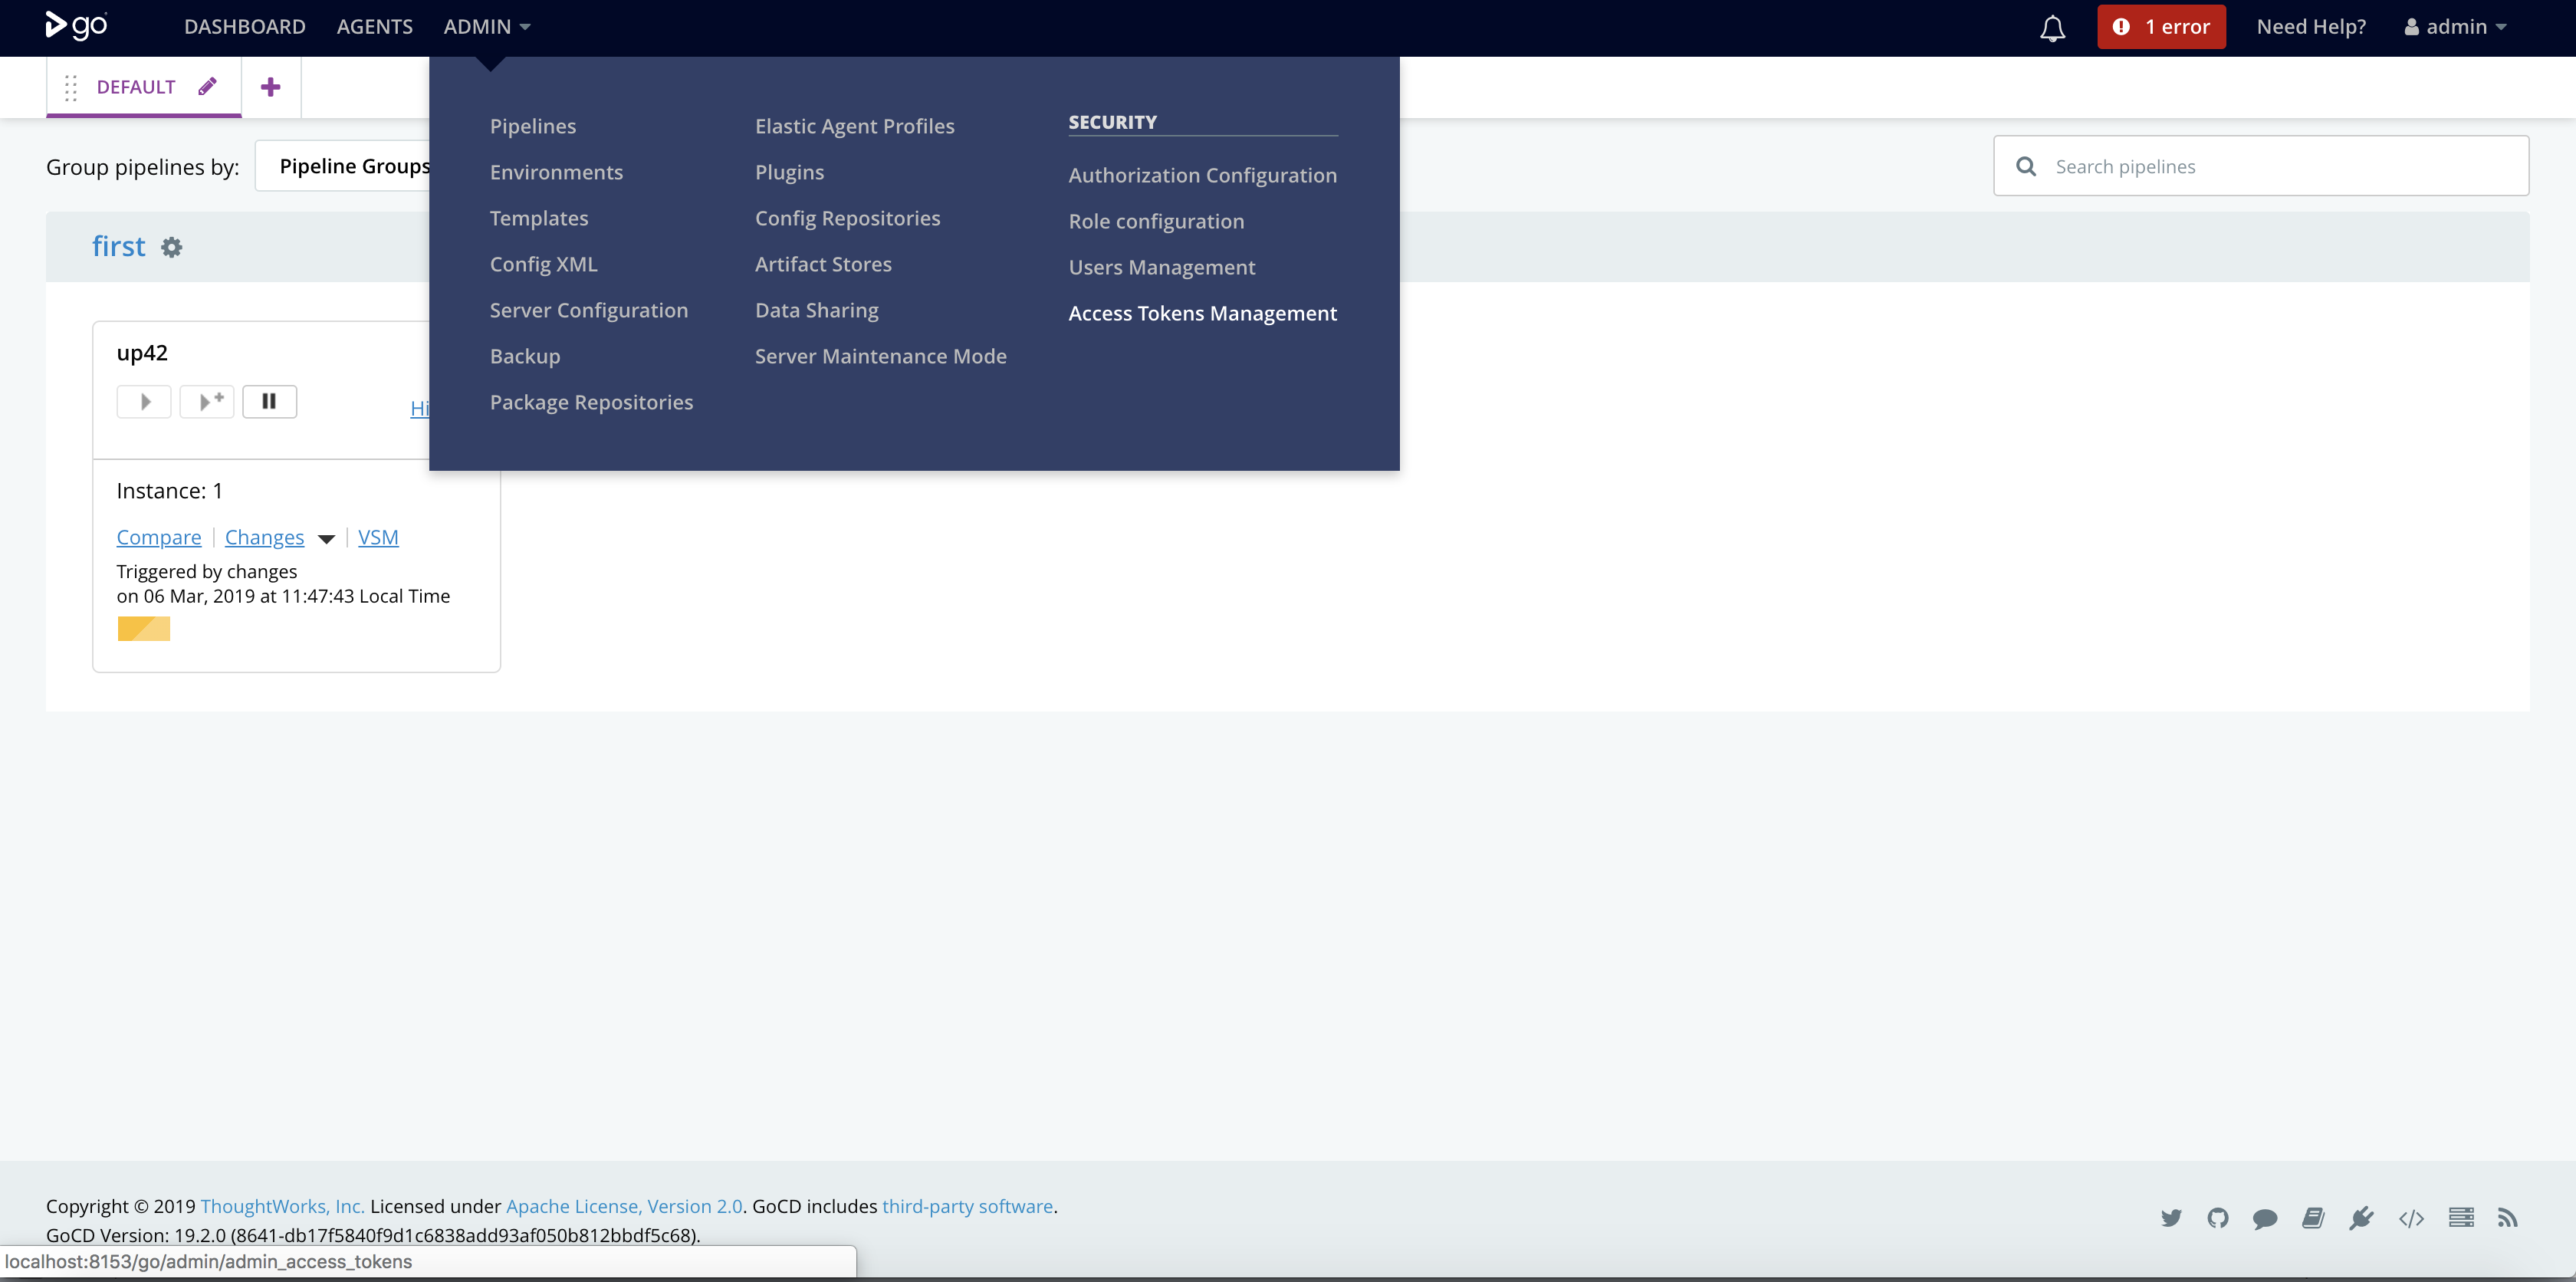Trigger the up42 pipeline with the play button

pyautogui.click(x=144, y=402)
